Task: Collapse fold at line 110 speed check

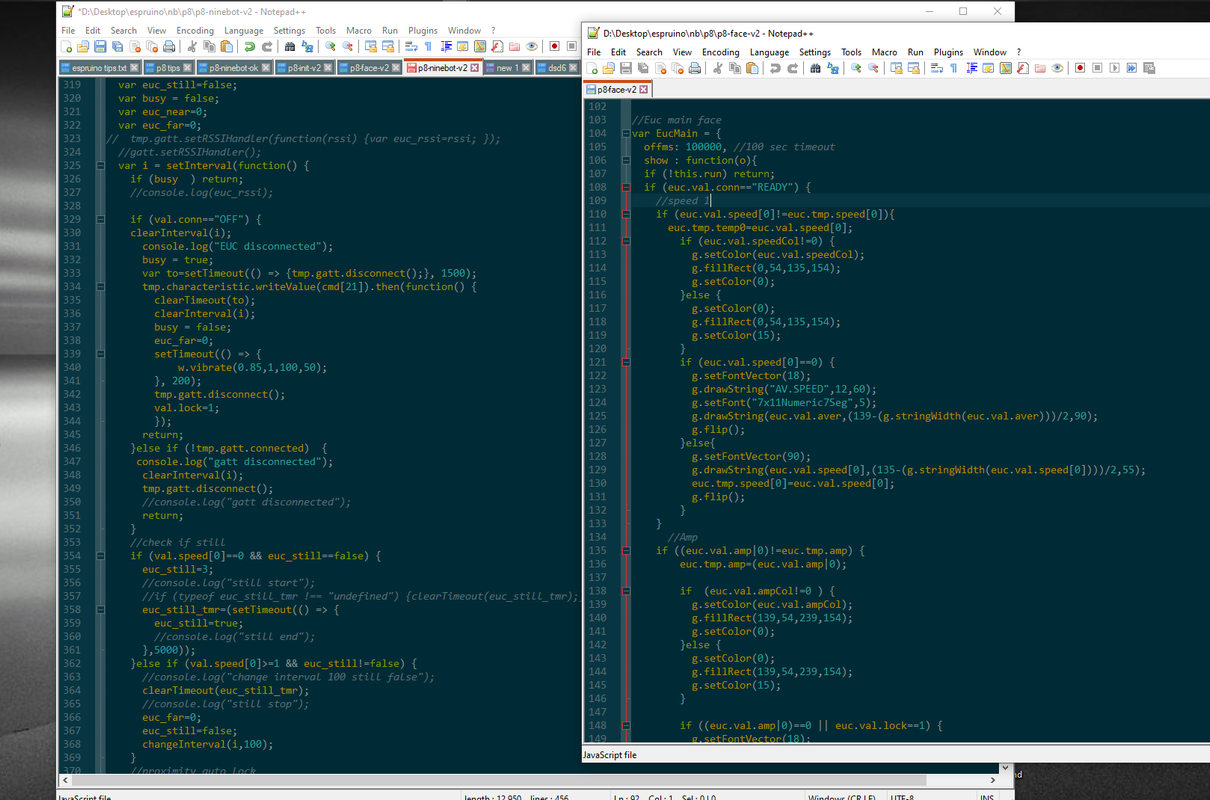Action: [x=626, y=214]
